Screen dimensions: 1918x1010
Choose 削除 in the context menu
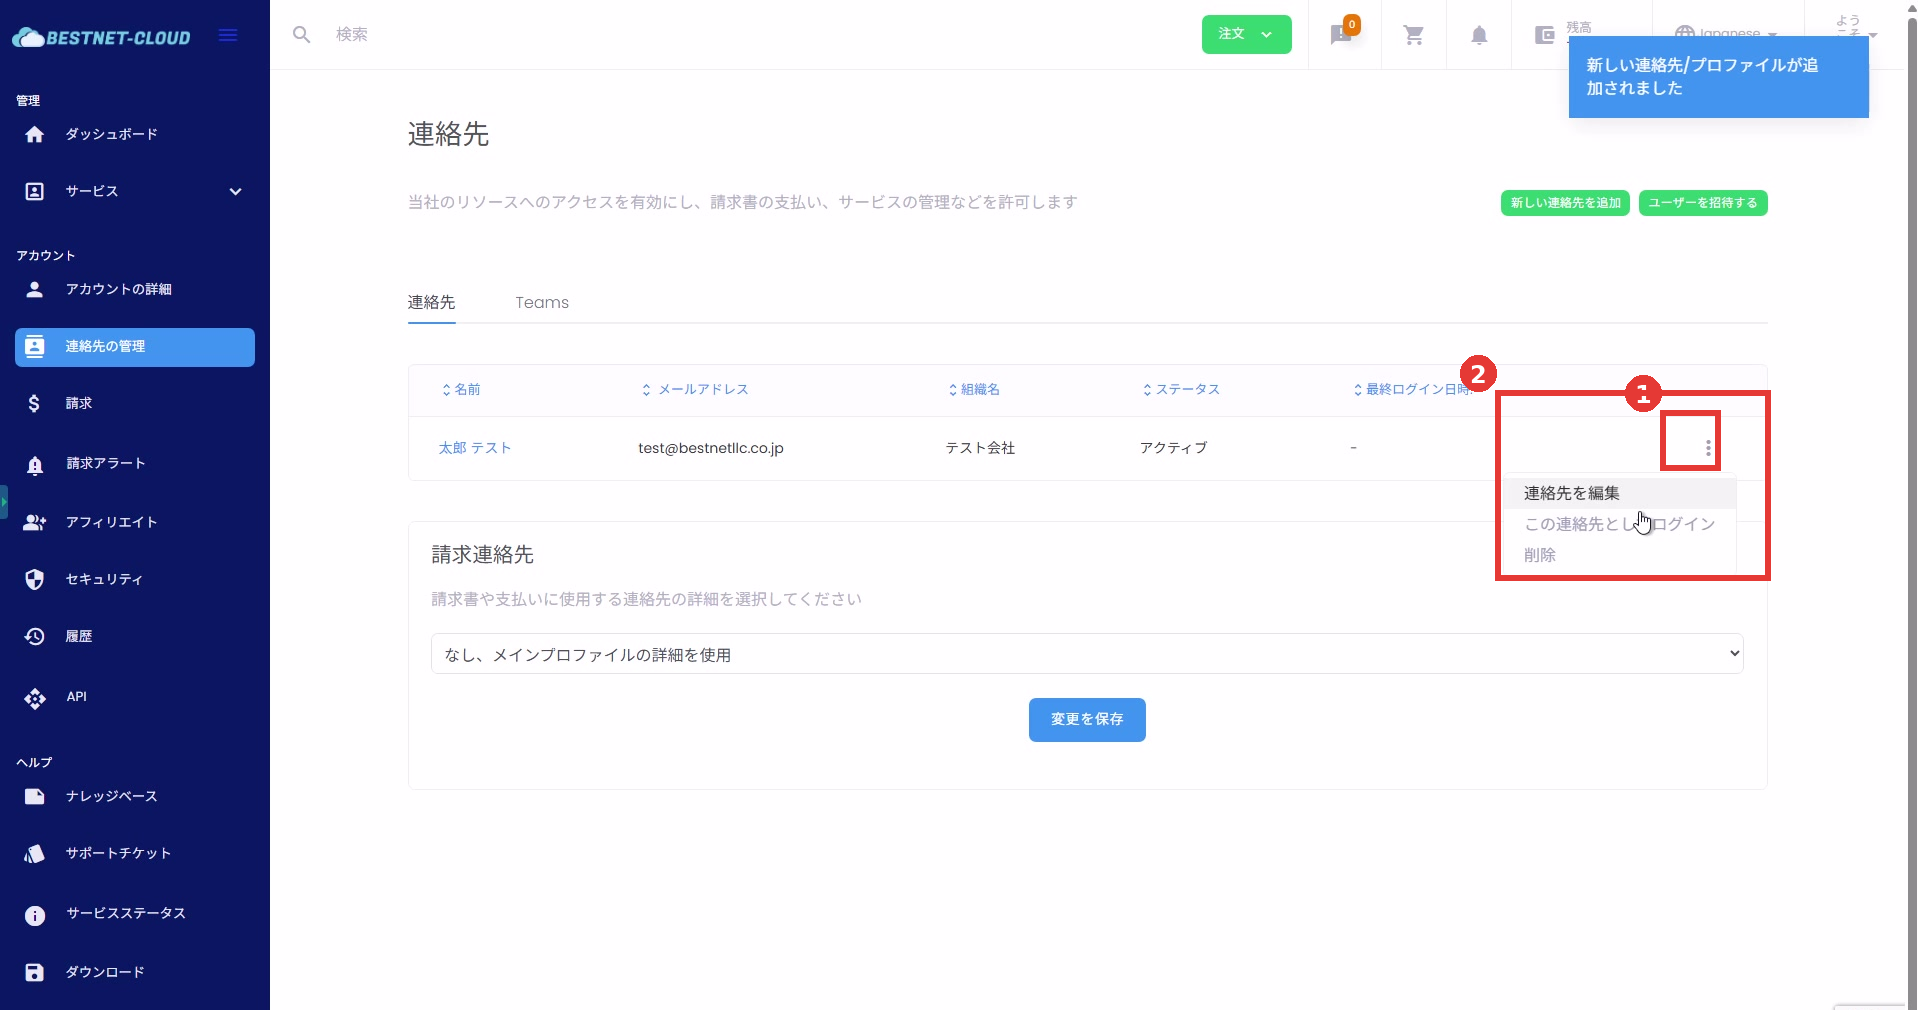1539,555
